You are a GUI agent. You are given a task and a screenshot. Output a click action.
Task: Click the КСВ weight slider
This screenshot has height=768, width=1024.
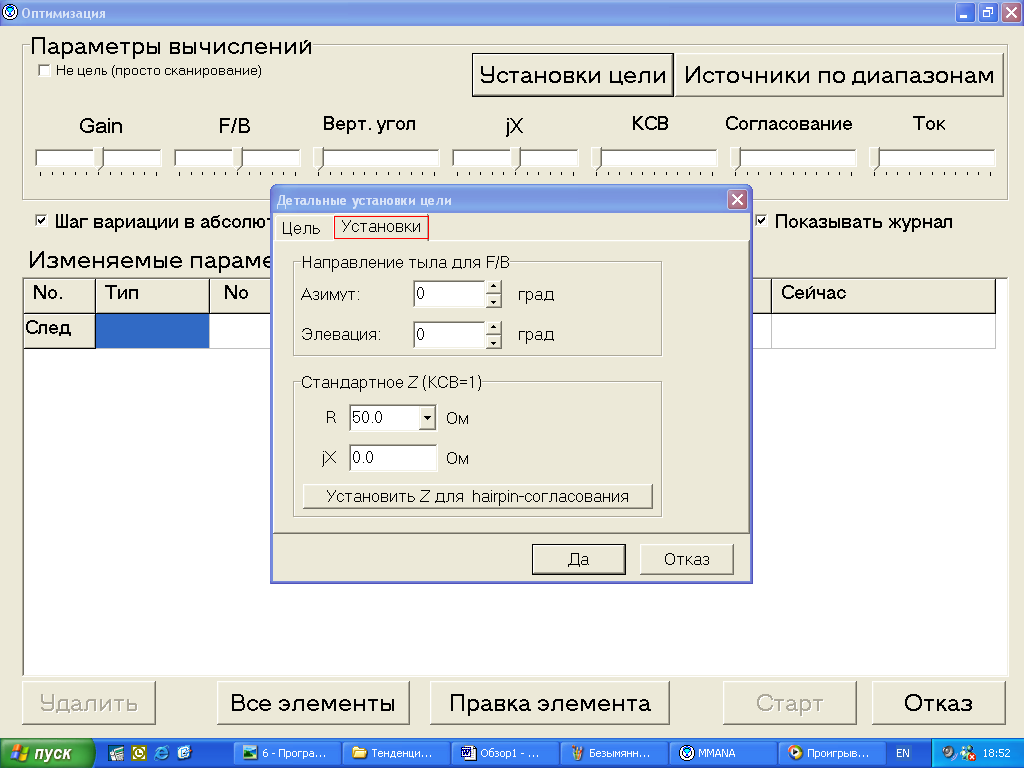tap(654, 160)
